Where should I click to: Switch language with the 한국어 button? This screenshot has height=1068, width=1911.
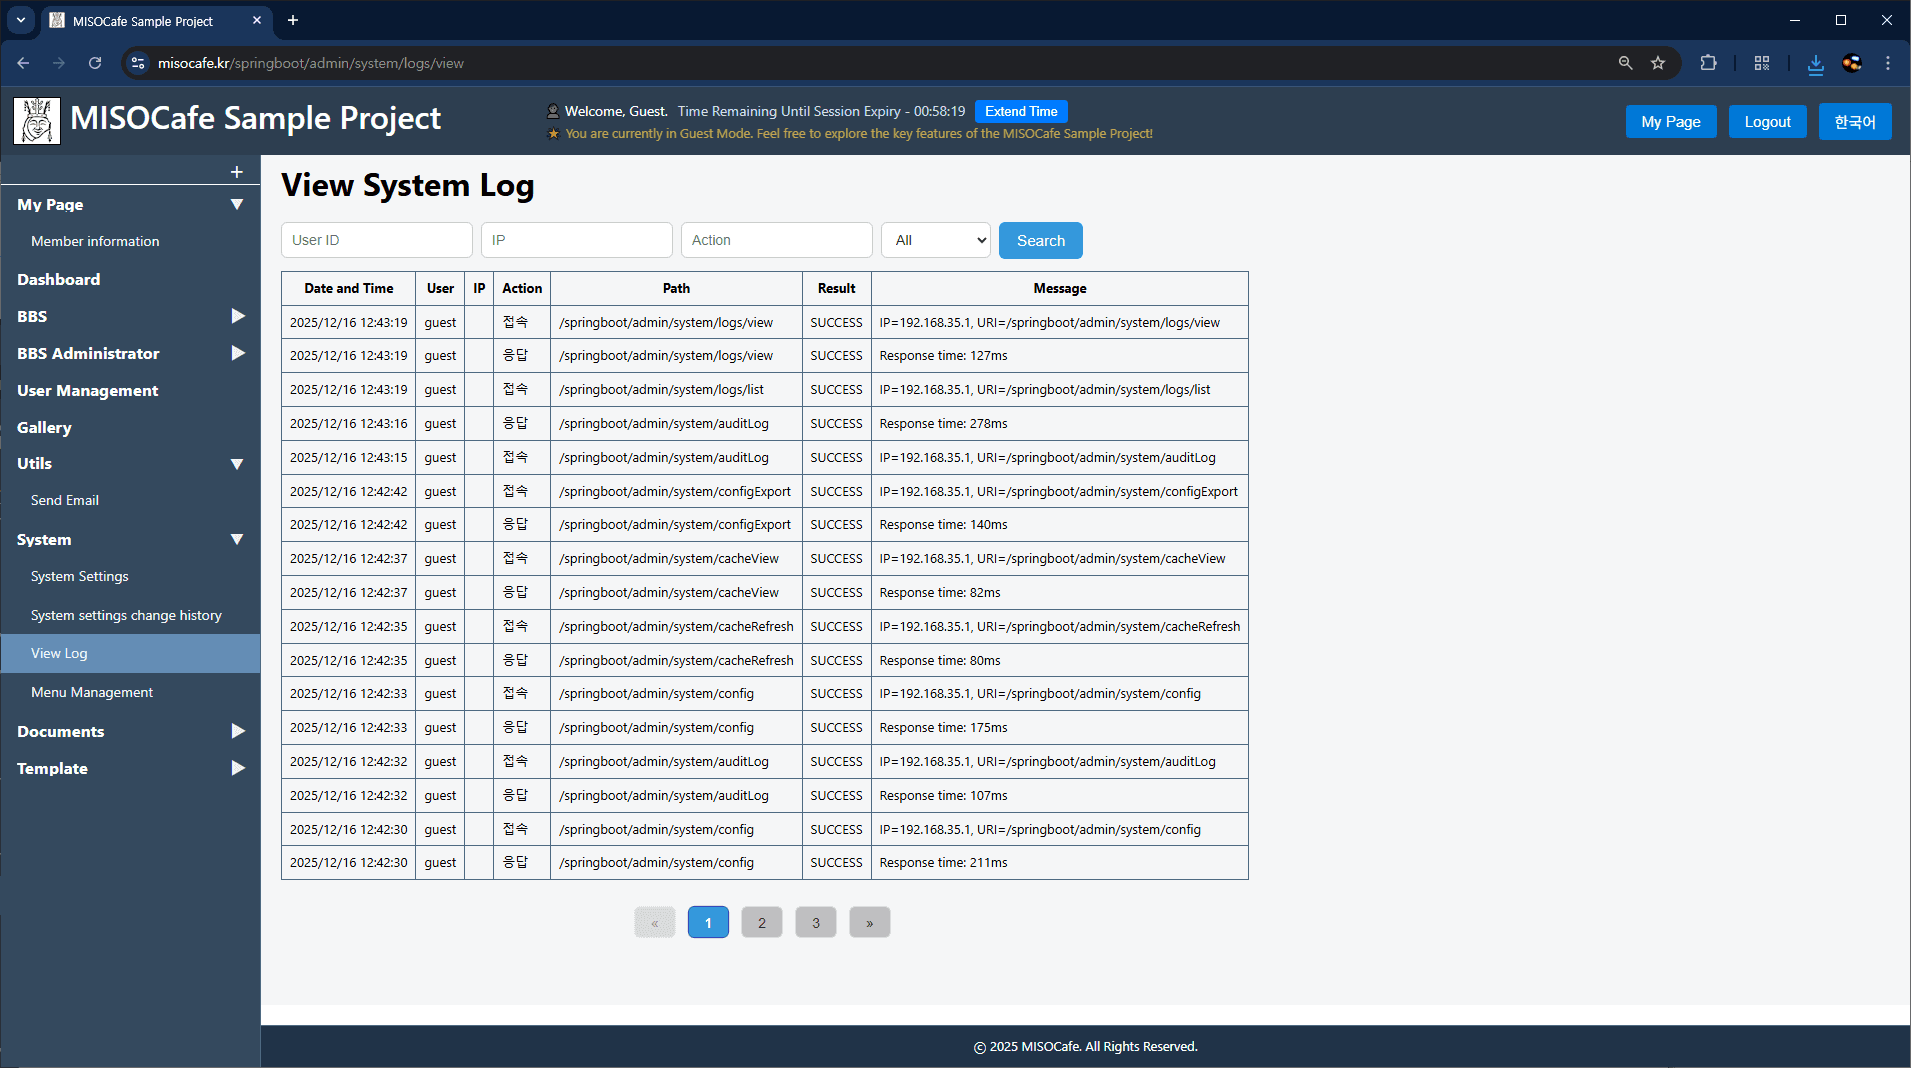(x=1855, y=121)
